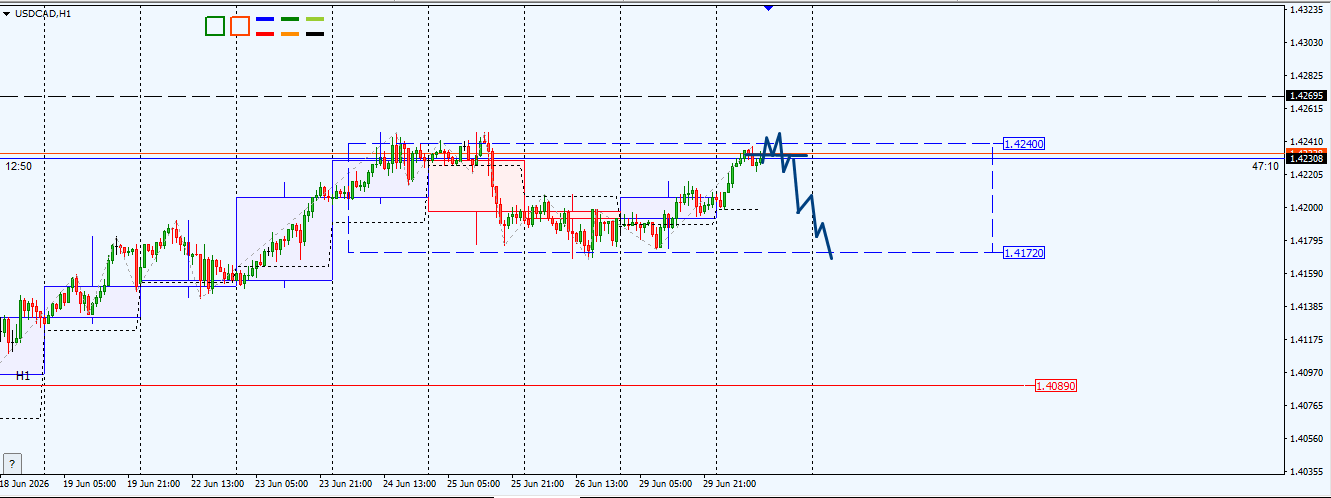Screen dimensions: 1331x498
Task: Click the 1.41590 price scale value
Action: (1306, 273)
